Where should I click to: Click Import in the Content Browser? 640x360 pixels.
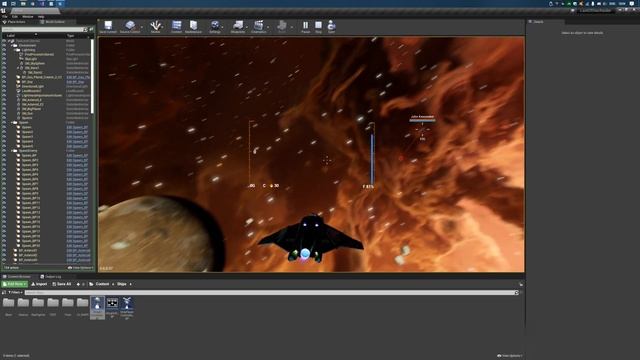click(x=39, y=284)
